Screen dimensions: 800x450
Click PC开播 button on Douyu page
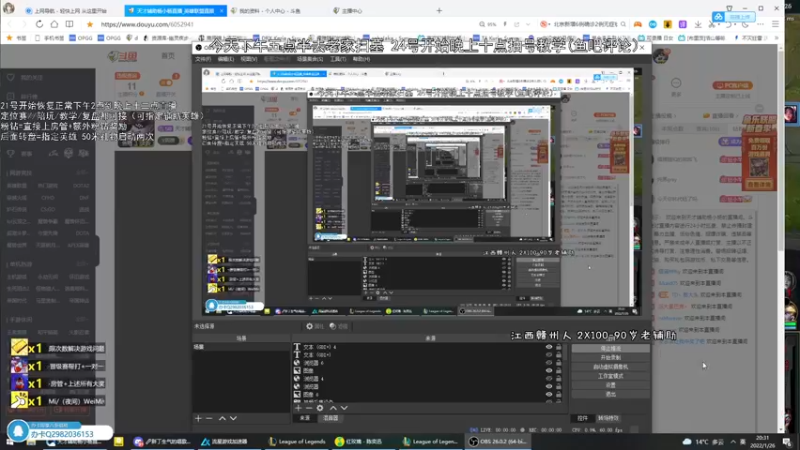[733, 85]
